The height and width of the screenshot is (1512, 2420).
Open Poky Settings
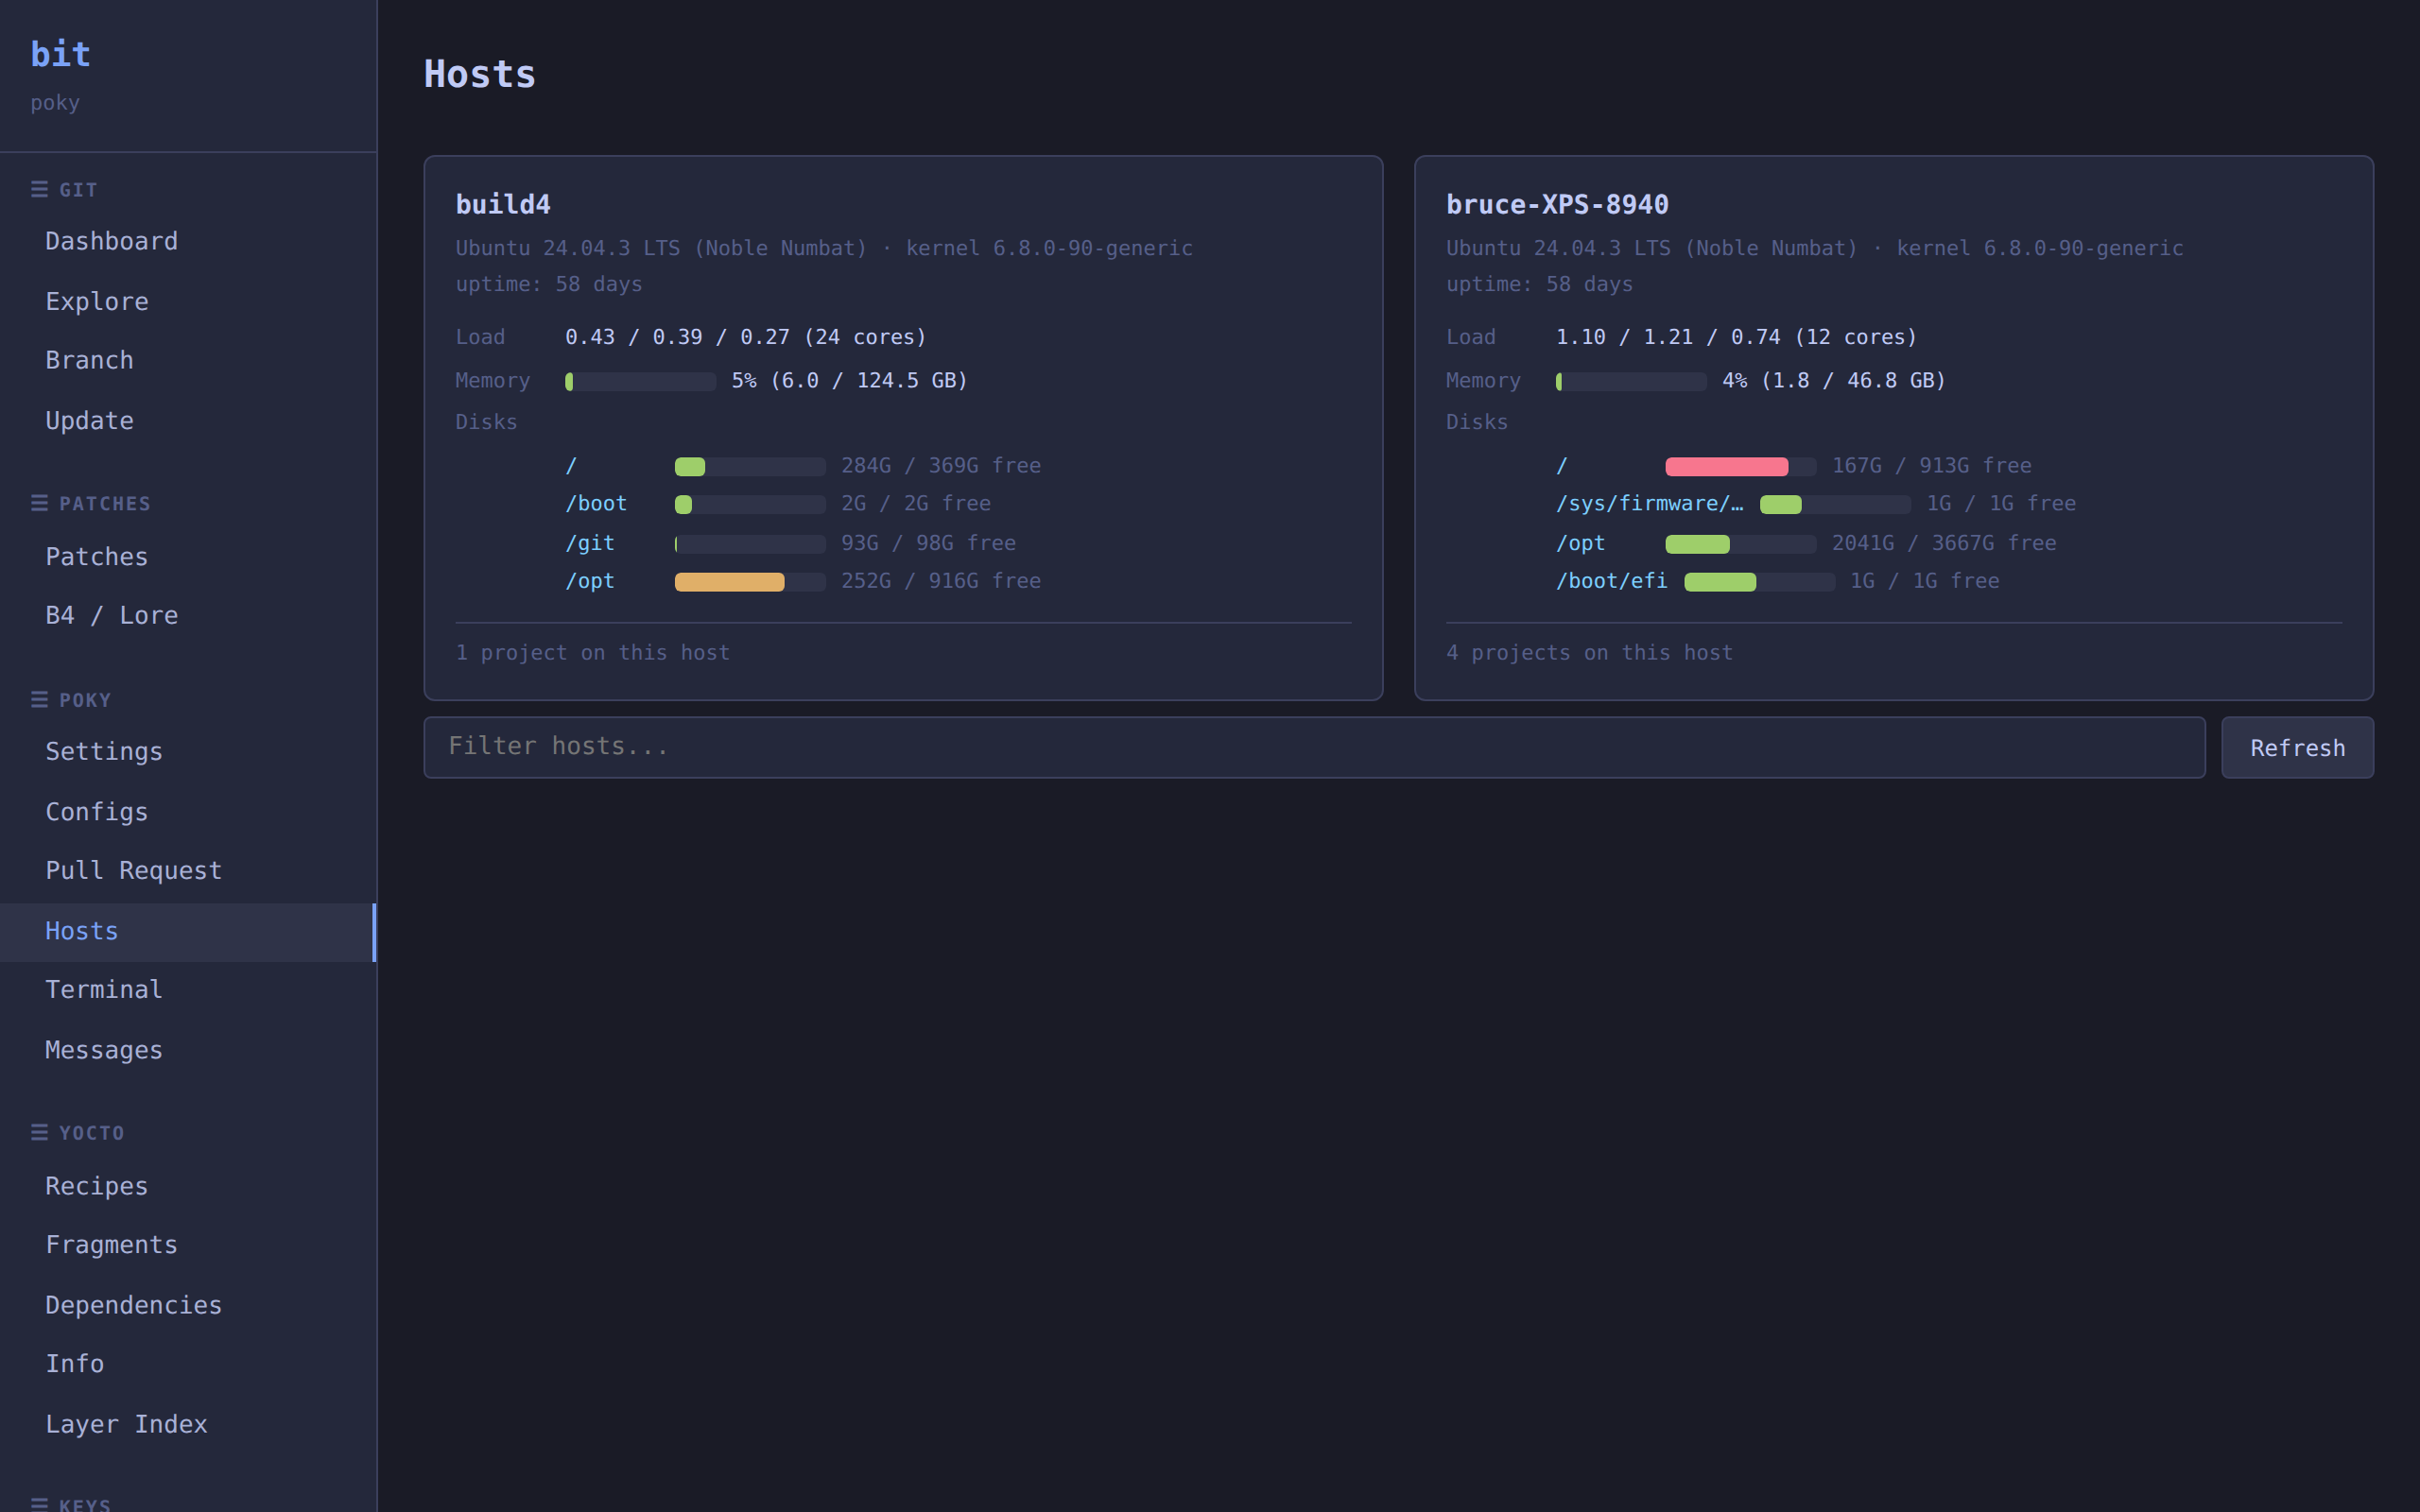[188, 751]
